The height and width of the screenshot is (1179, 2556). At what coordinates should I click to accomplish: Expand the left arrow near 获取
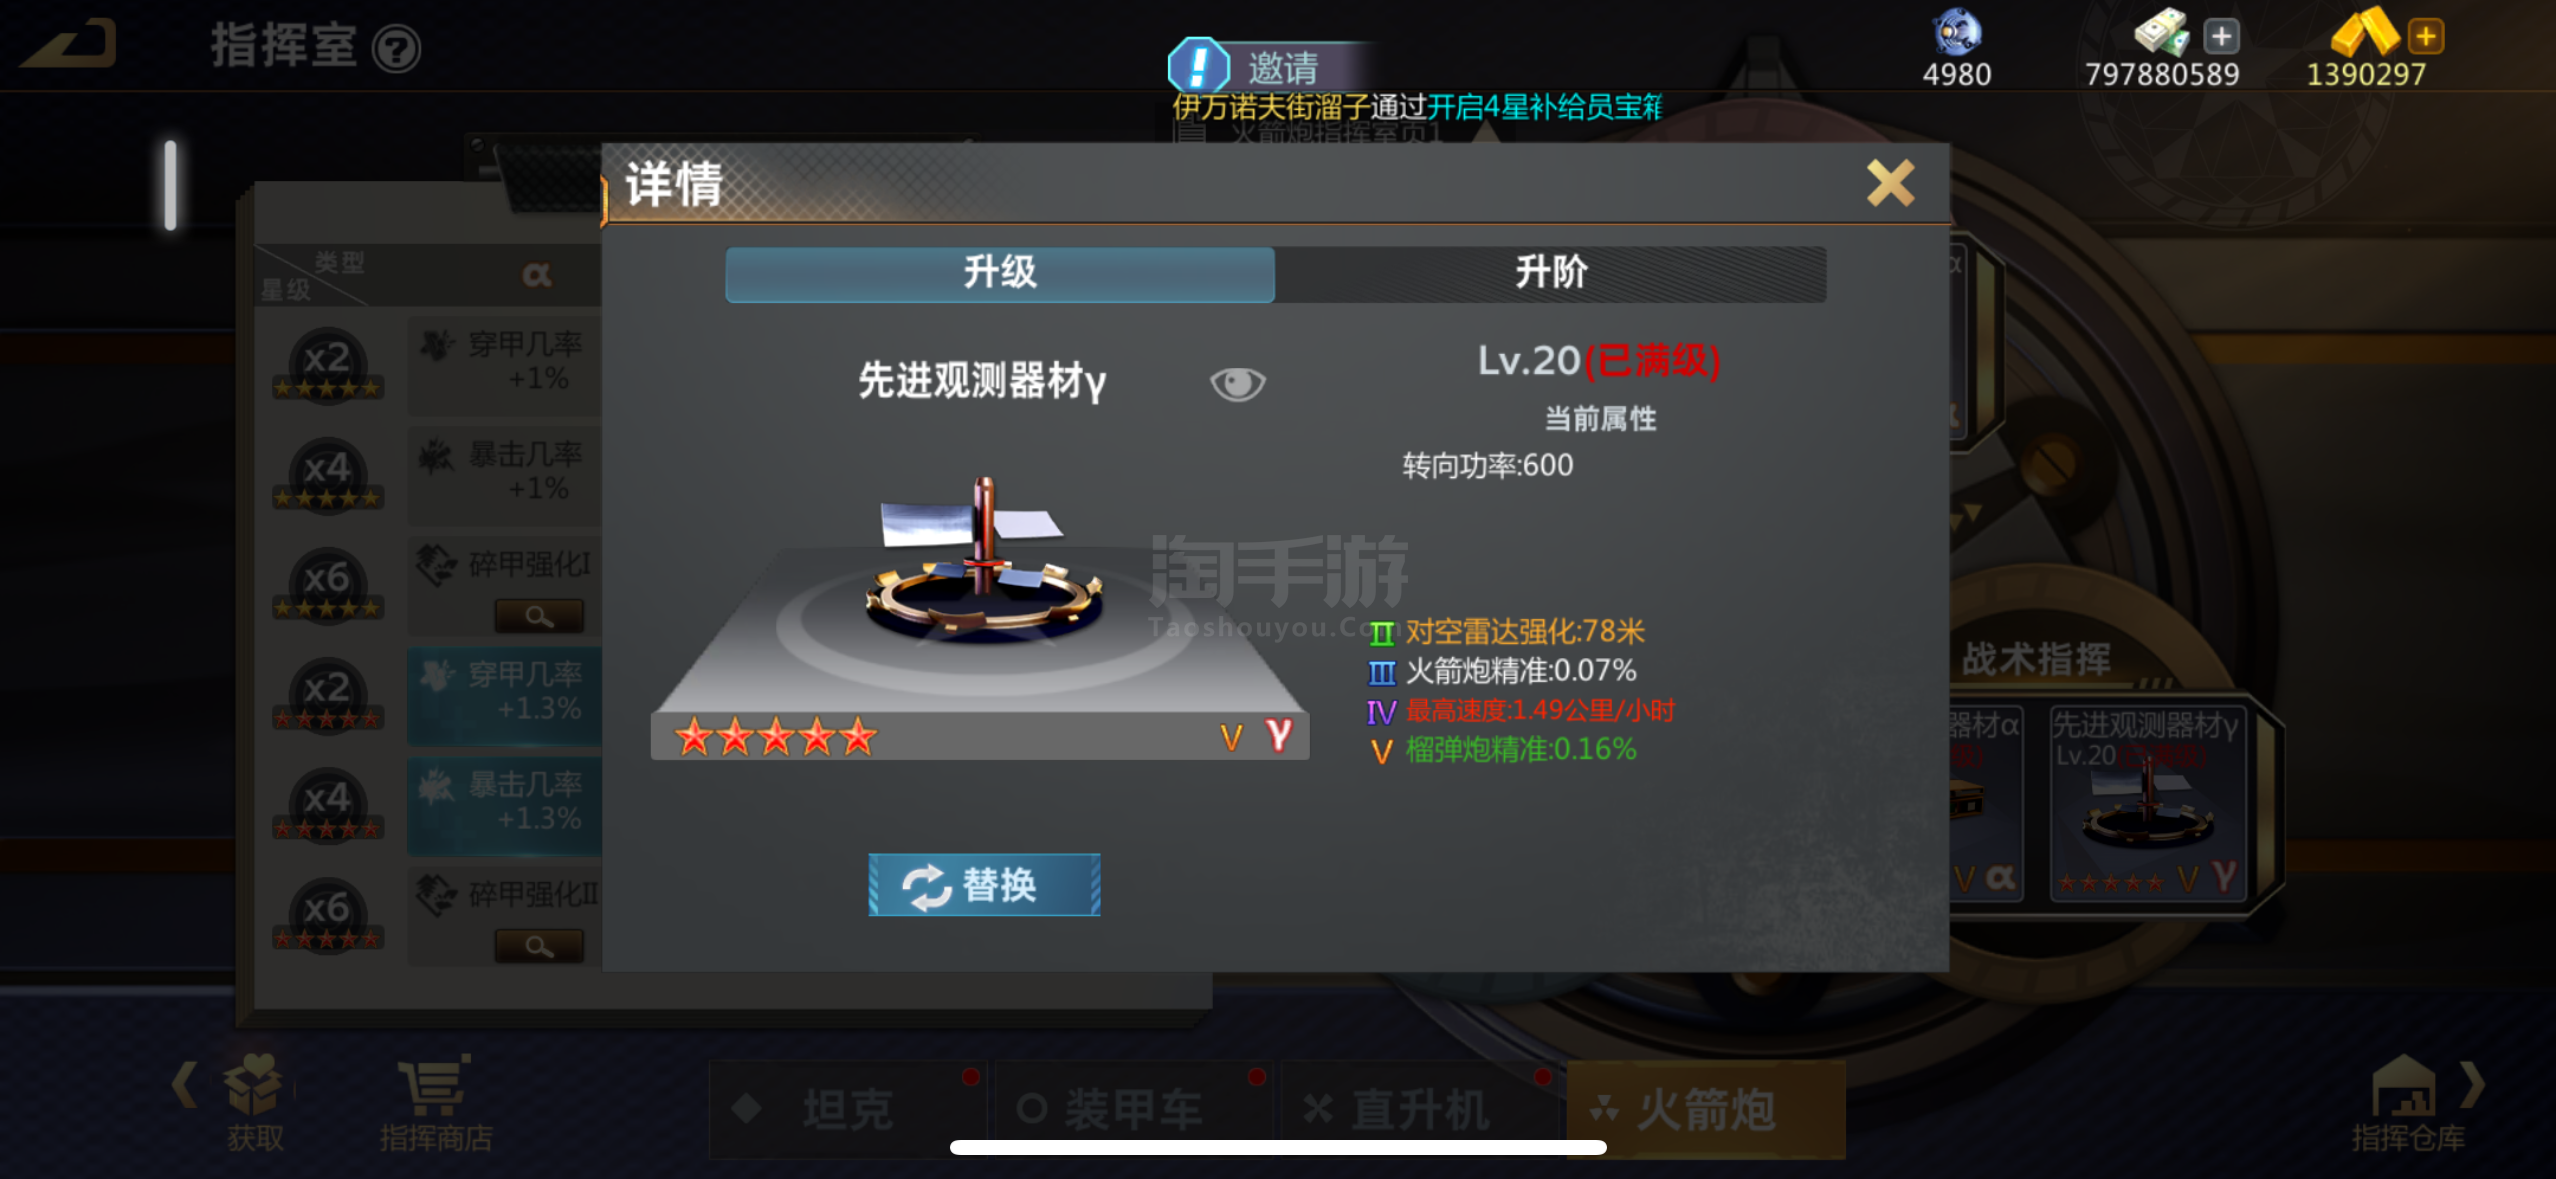pos(184,1086)
